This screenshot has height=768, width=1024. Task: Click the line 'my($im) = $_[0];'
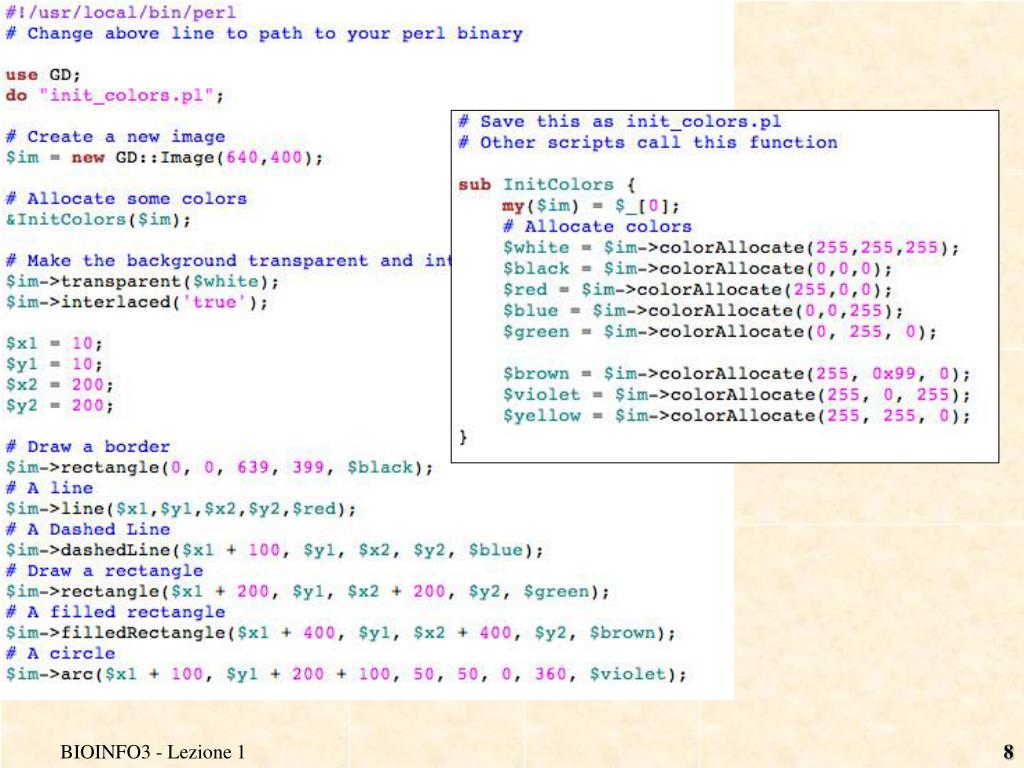tap(591, 206)
